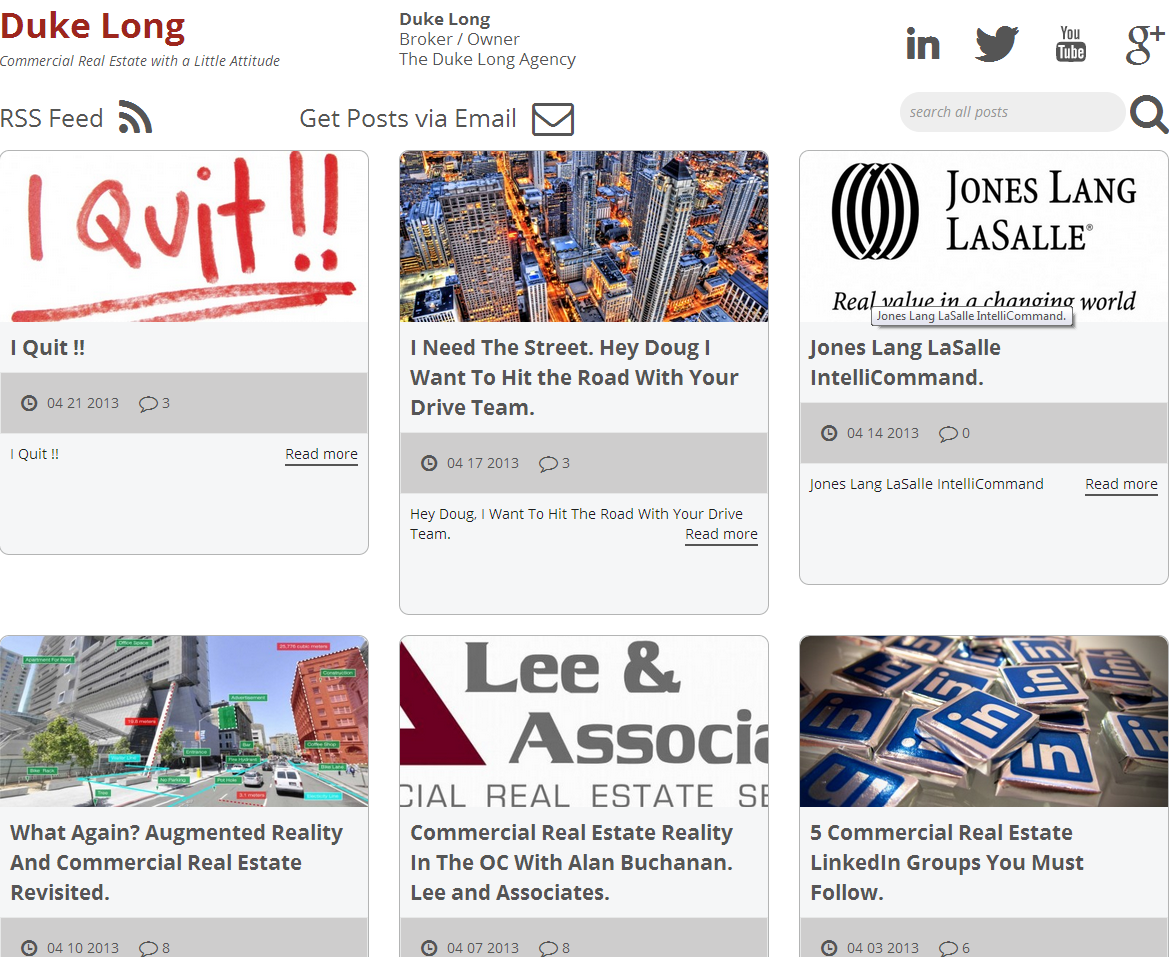The image size is (1169, 957).
Task: Click the email envelope icon
Action: tap(552, 119)
